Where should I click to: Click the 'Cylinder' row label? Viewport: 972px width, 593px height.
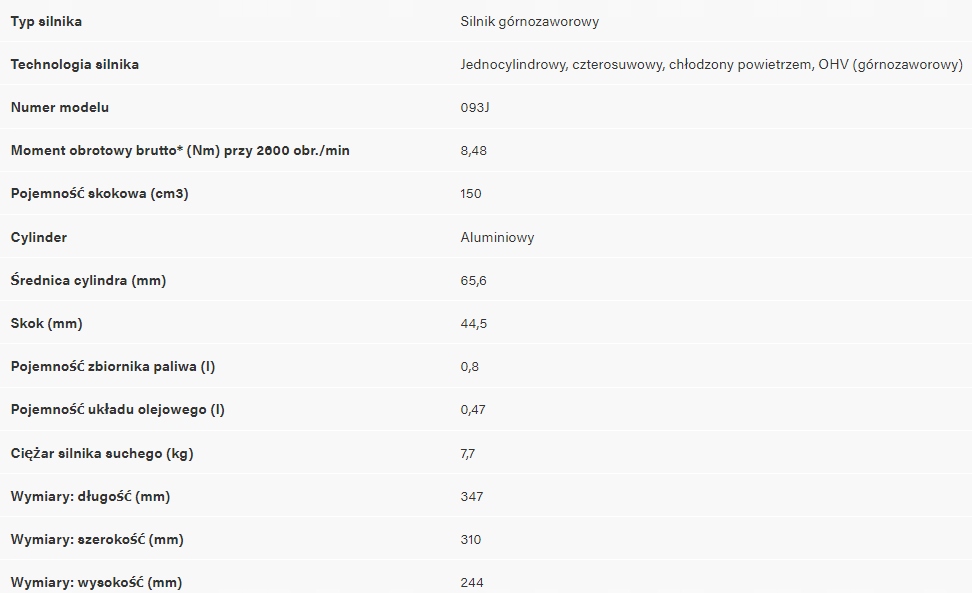point(38,237)
